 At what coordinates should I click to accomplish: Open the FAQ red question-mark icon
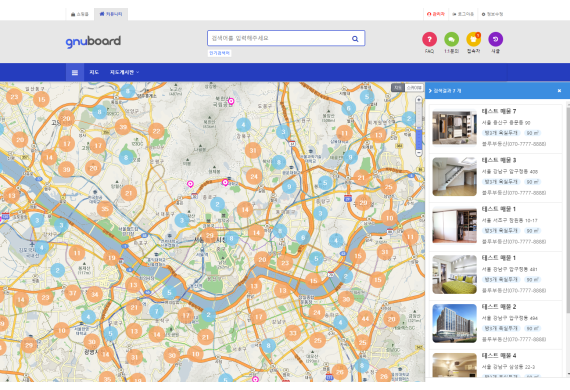click(x=429, y=39)
